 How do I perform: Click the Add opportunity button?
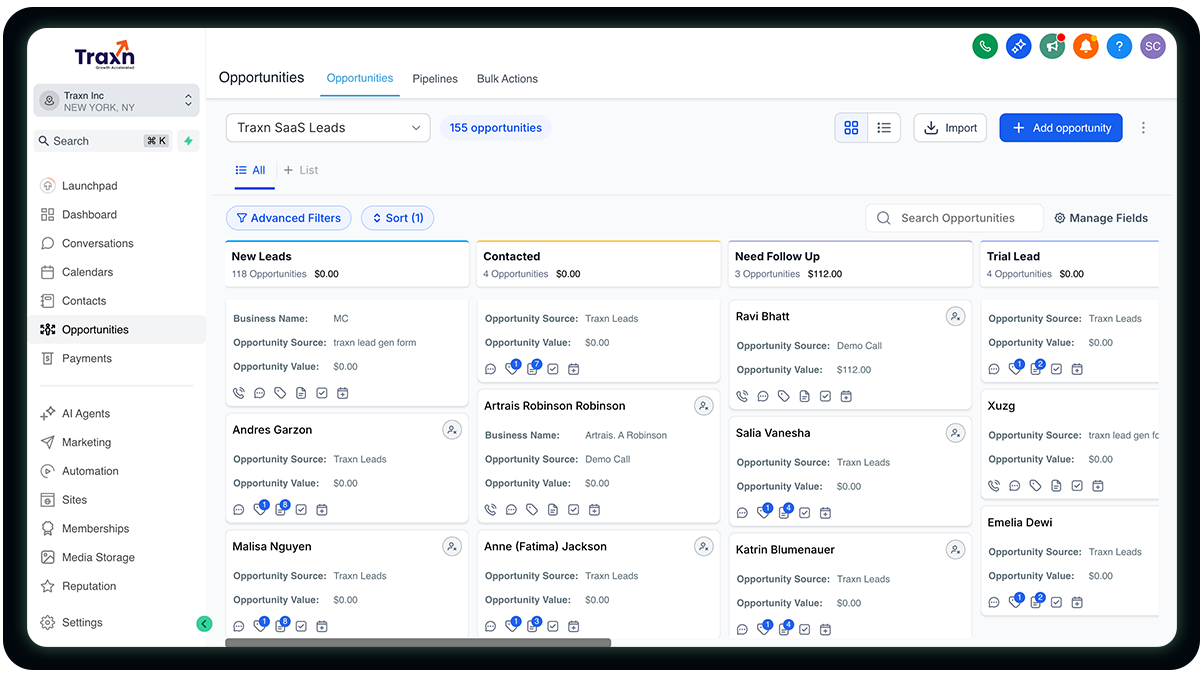tap(1060, 128)
